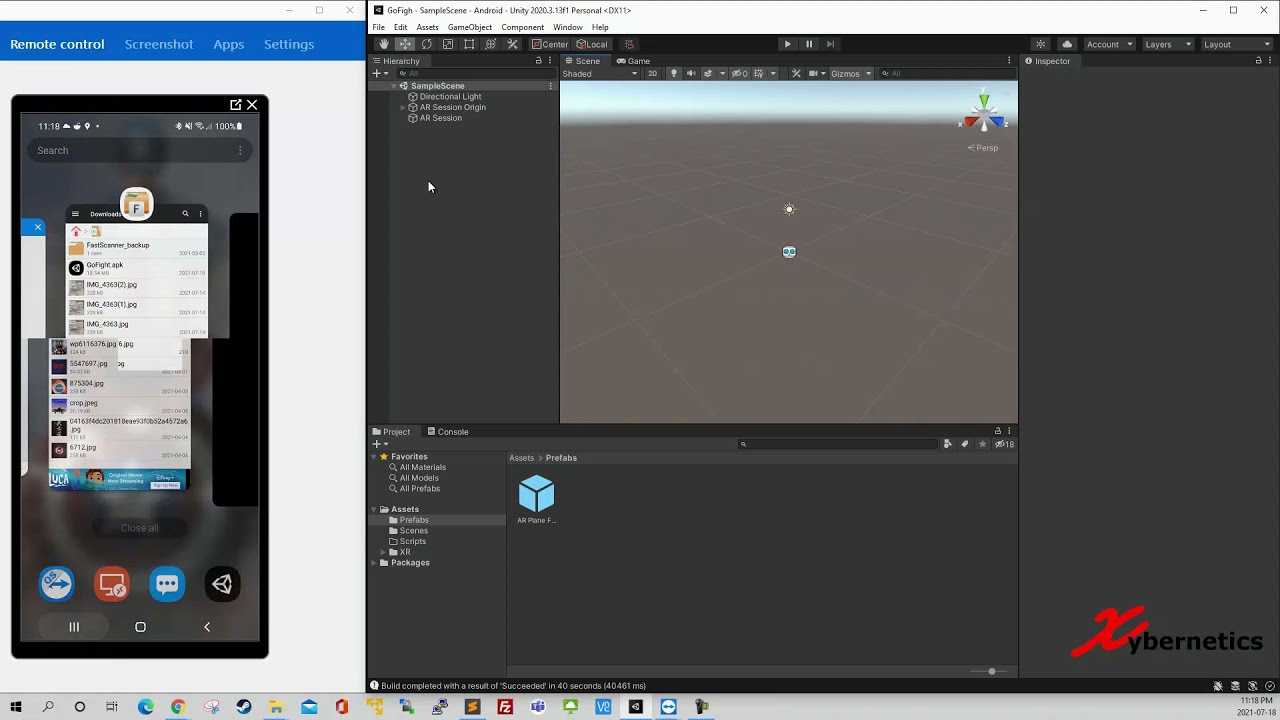
Task: Select the Rotate tool
Action: (x=426, y=44)
